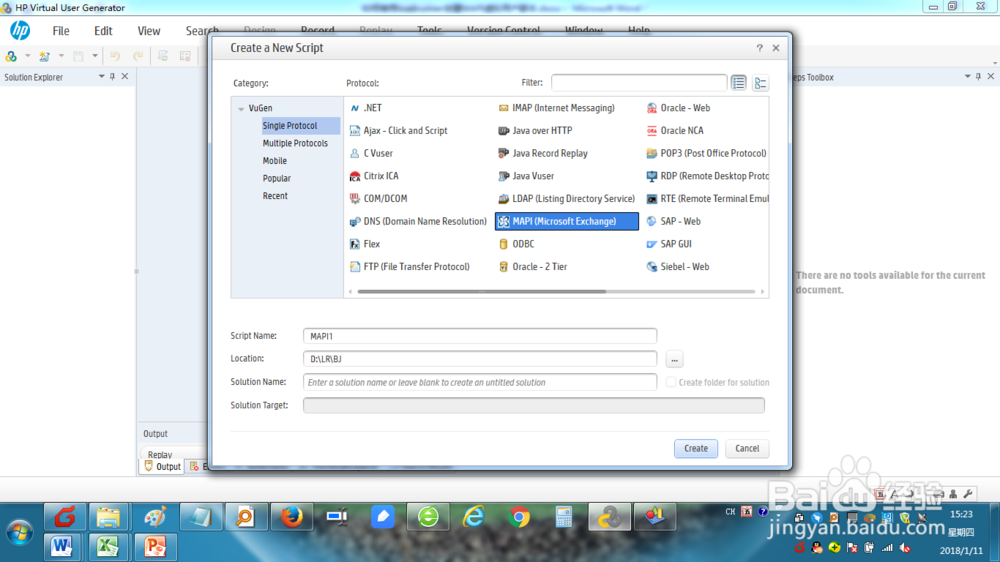1000x562 pixels.
Task: Pick FTP (File Transfer Protocol)
Action: 409,267
